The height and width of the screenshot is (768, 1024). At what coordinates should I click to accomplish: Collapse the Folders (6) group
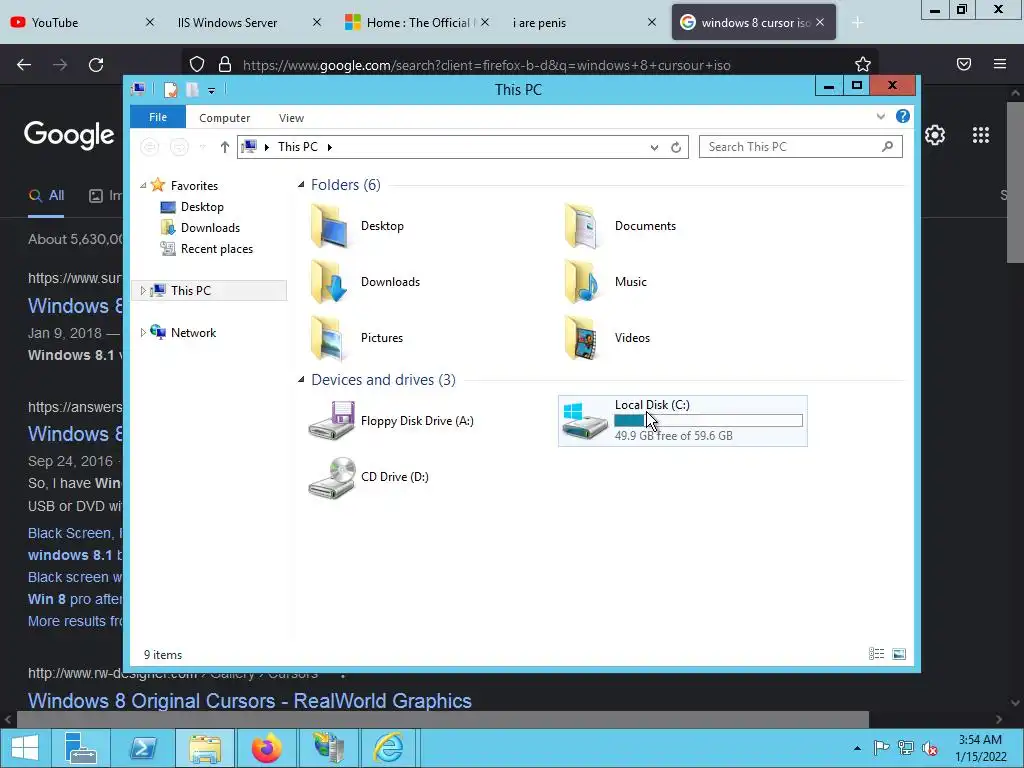pyautogui.click(x=301, y=185)
